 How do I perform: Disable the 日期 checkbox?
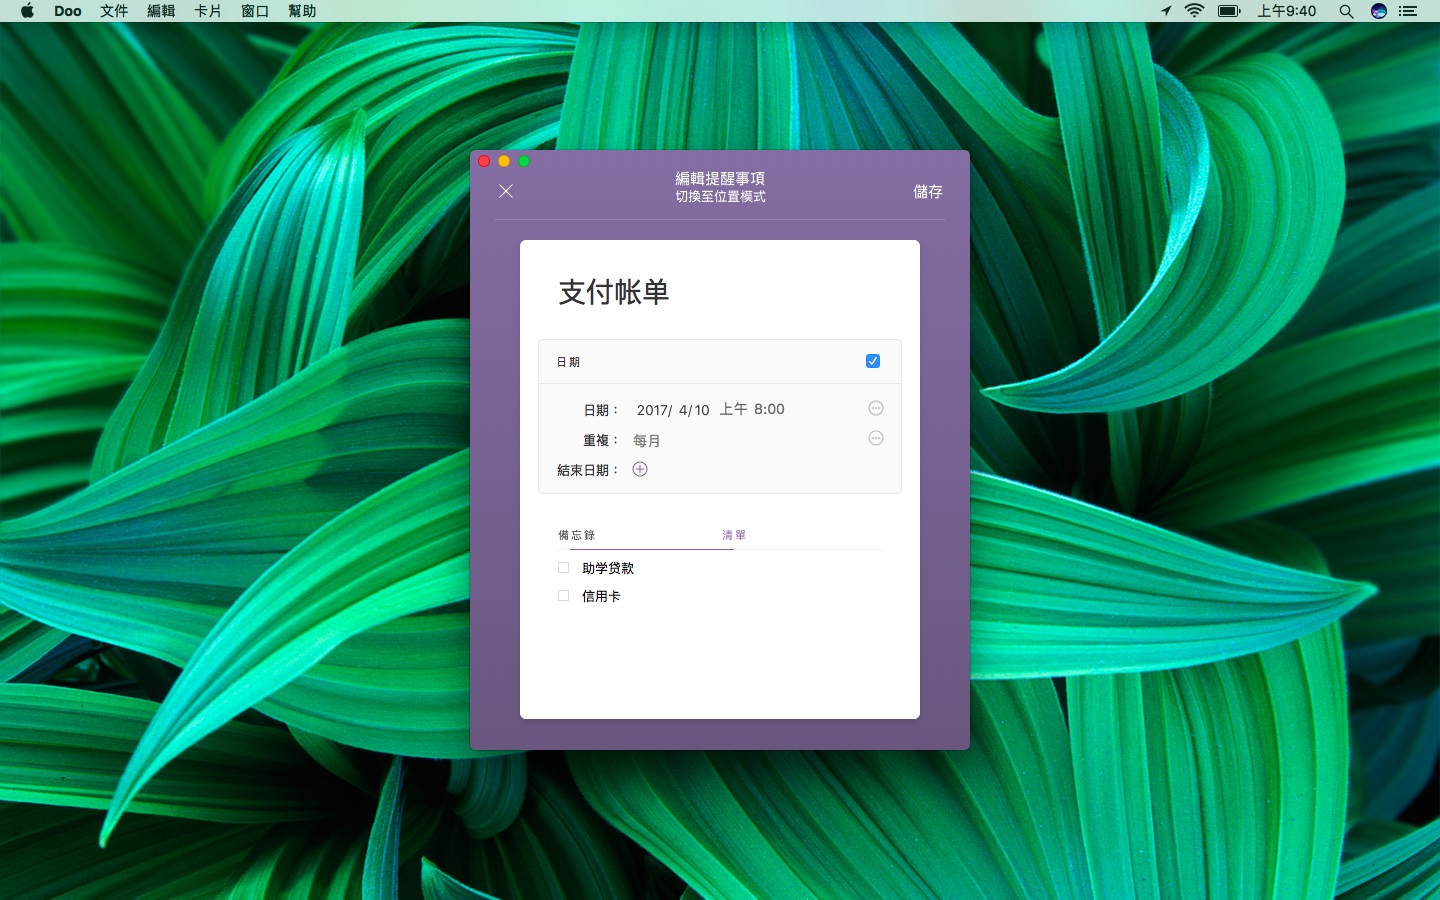click(873, 361)
